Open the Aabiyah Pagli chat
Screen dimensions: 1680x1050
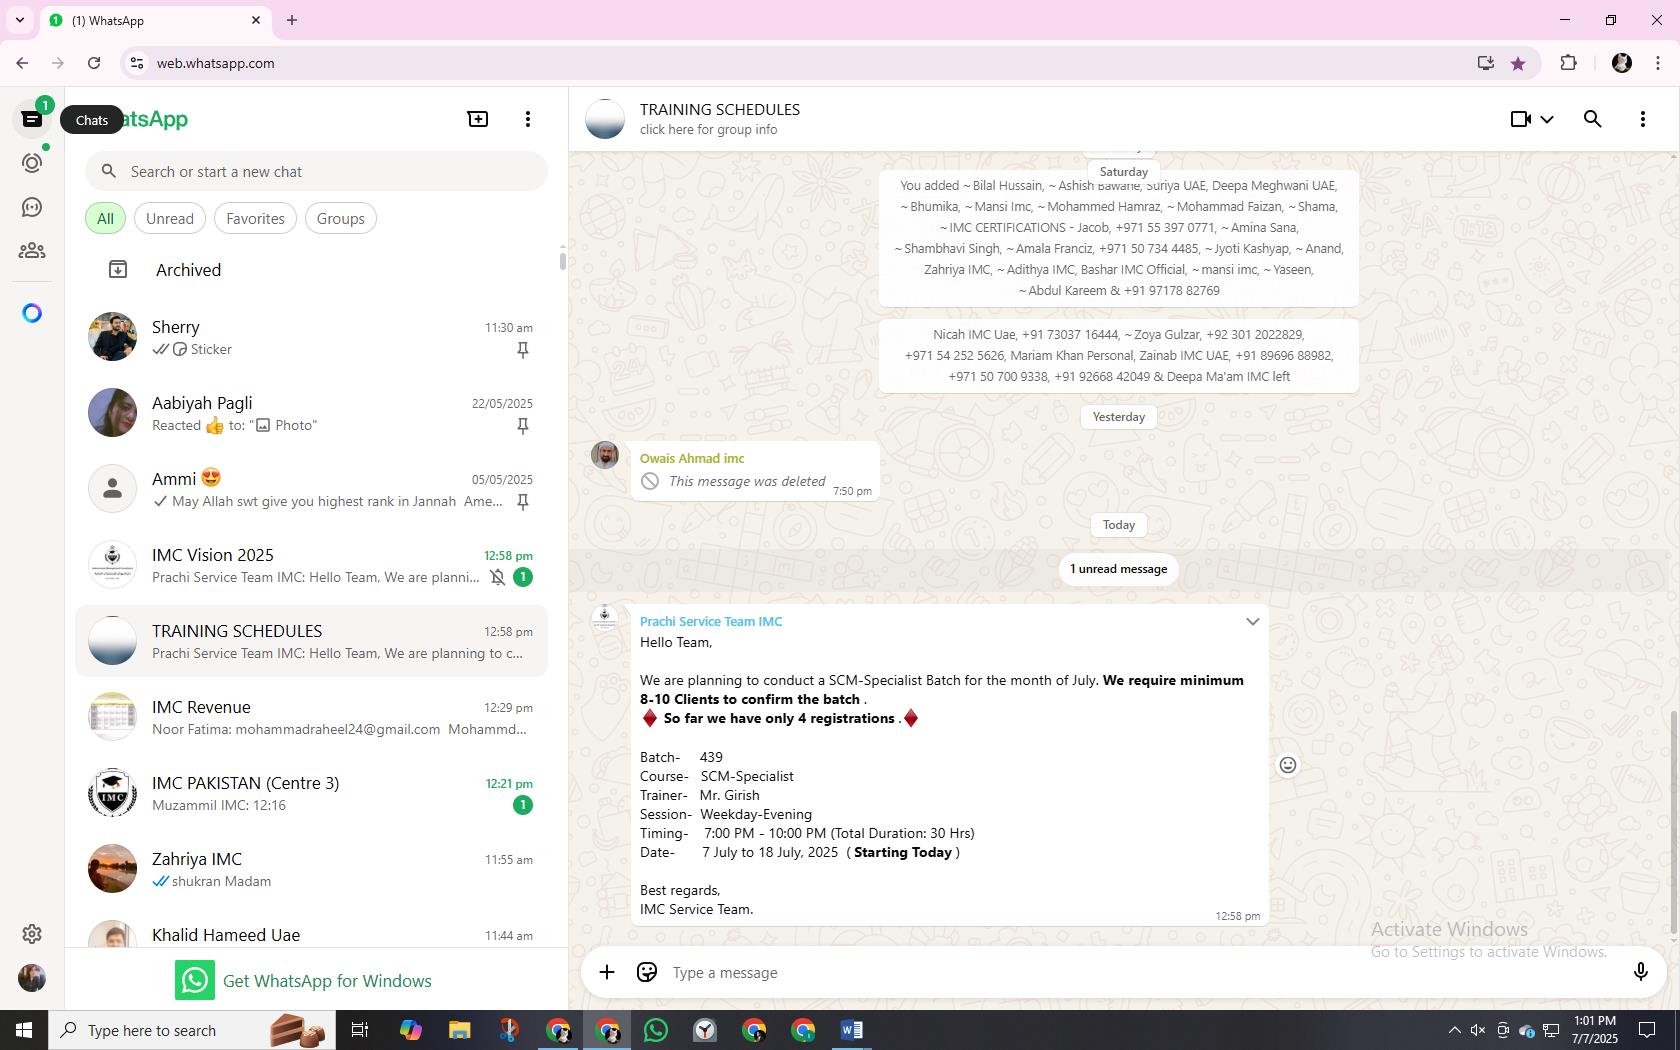[311, 413]
